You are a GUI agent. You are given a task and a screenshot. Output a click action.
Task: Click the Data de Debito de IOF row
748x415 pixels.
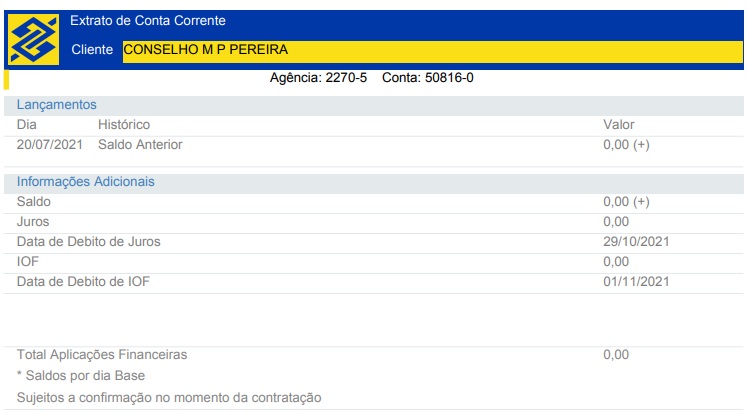click(x=83, y=282)
